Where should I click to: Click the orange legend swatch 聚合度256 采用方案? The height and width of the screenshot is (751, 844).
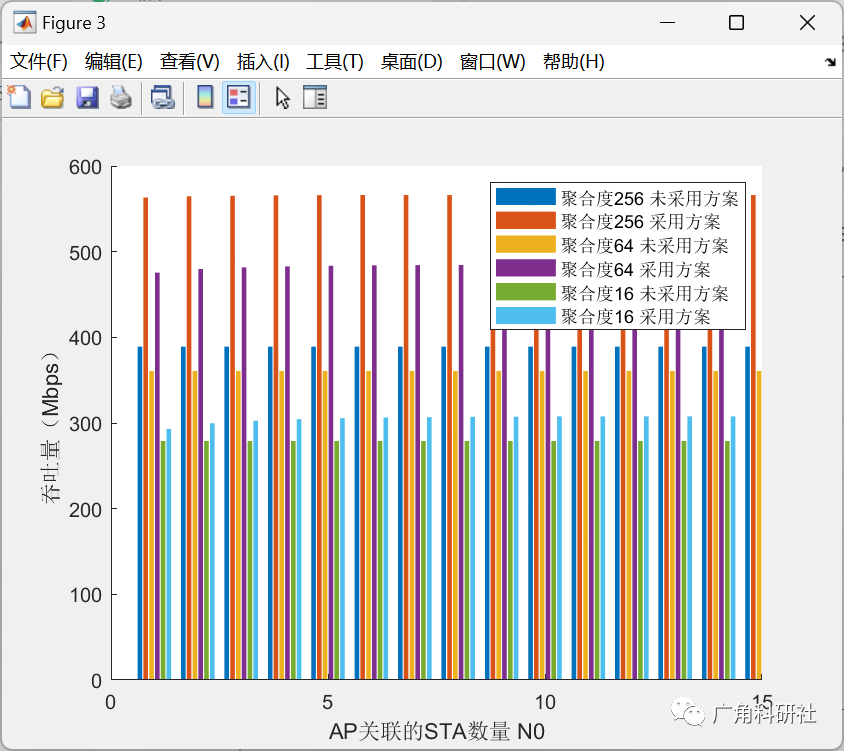tap(525, 220)
